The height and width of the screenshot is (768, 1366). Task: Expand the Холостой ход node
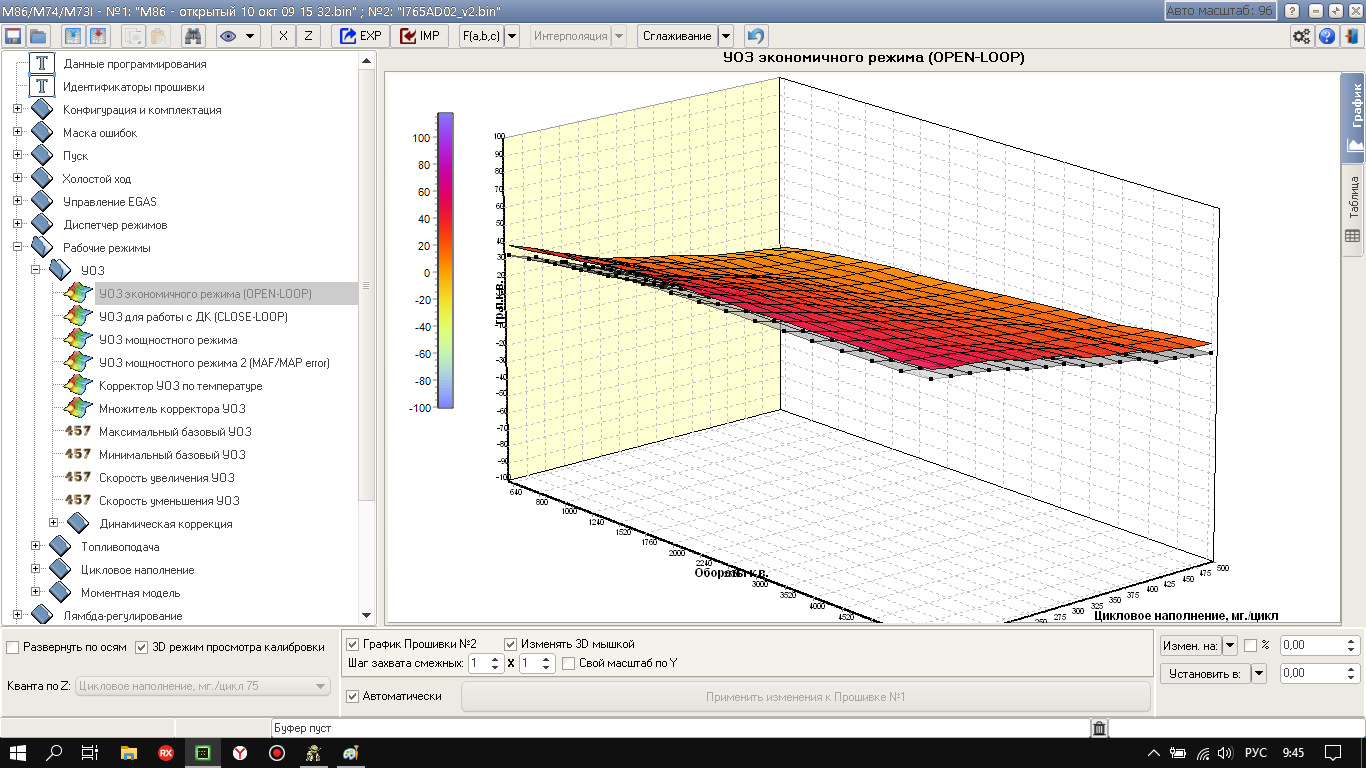(x=17, y=179)
